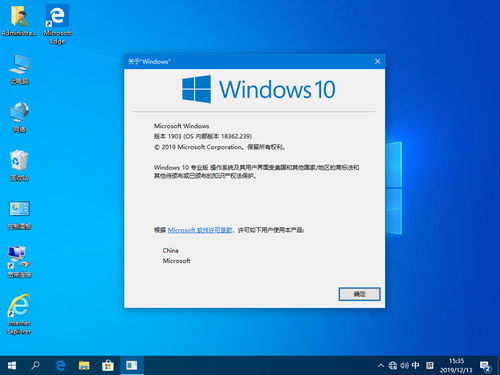Open the Administrator folder desktop icon
This screenshot has width=500, height=375.
coord(19,21)
